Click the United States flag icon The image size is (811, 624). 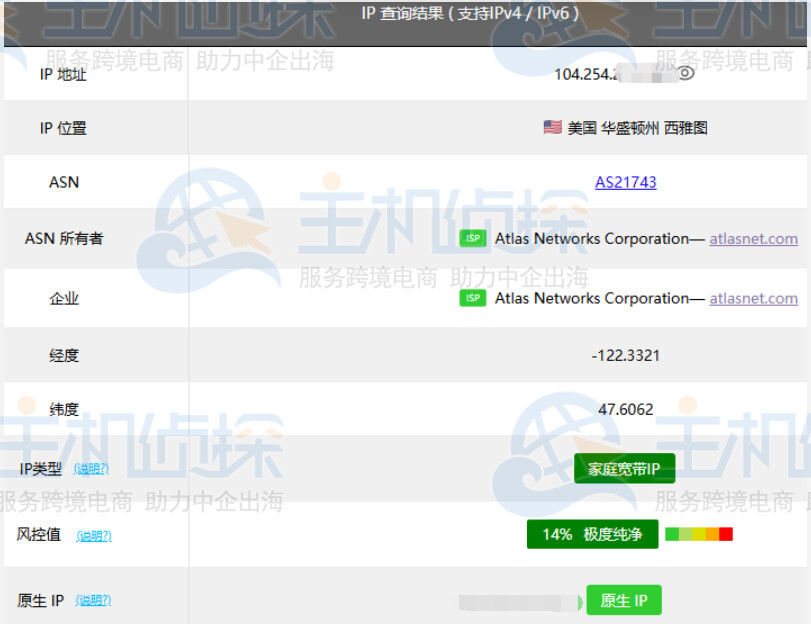[552, 127]
